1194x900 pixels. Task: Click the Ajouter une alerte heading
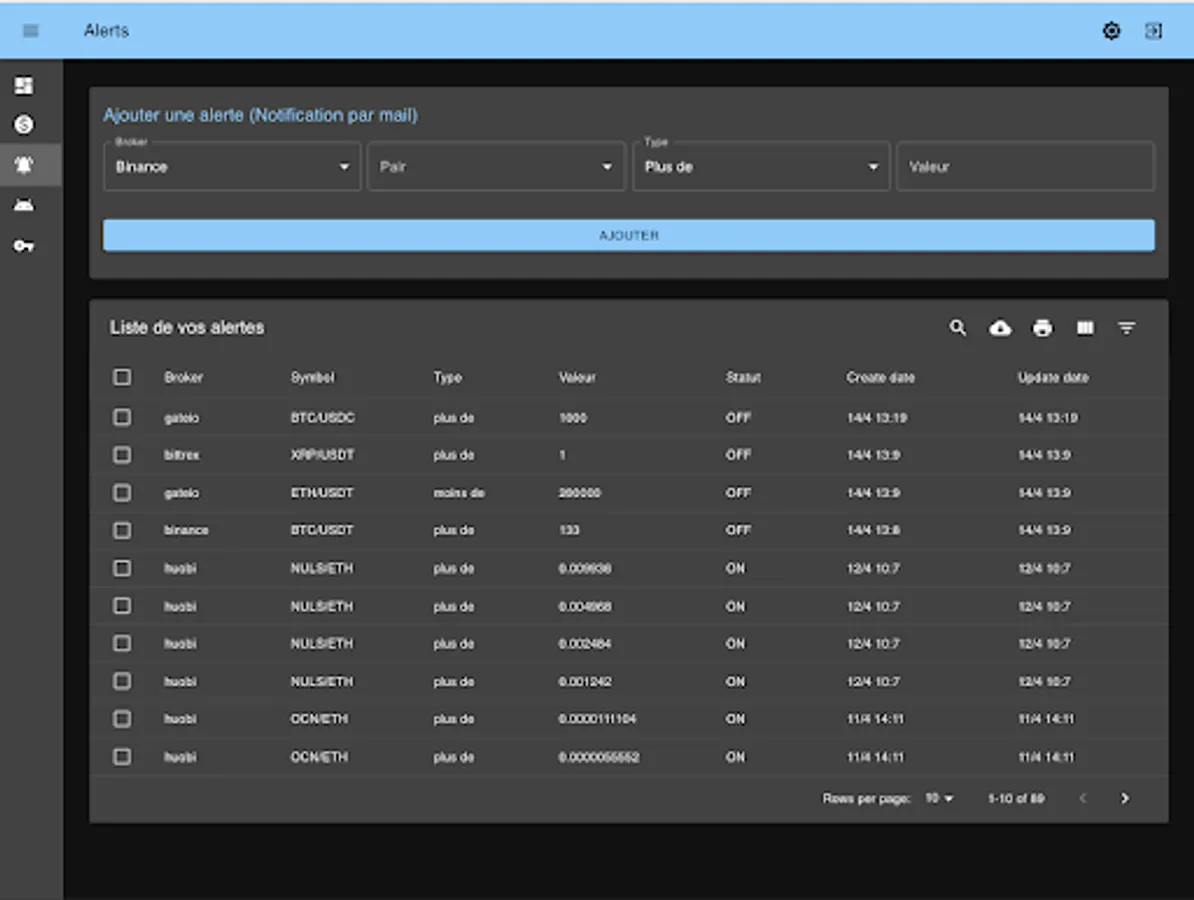coord(260,115)
